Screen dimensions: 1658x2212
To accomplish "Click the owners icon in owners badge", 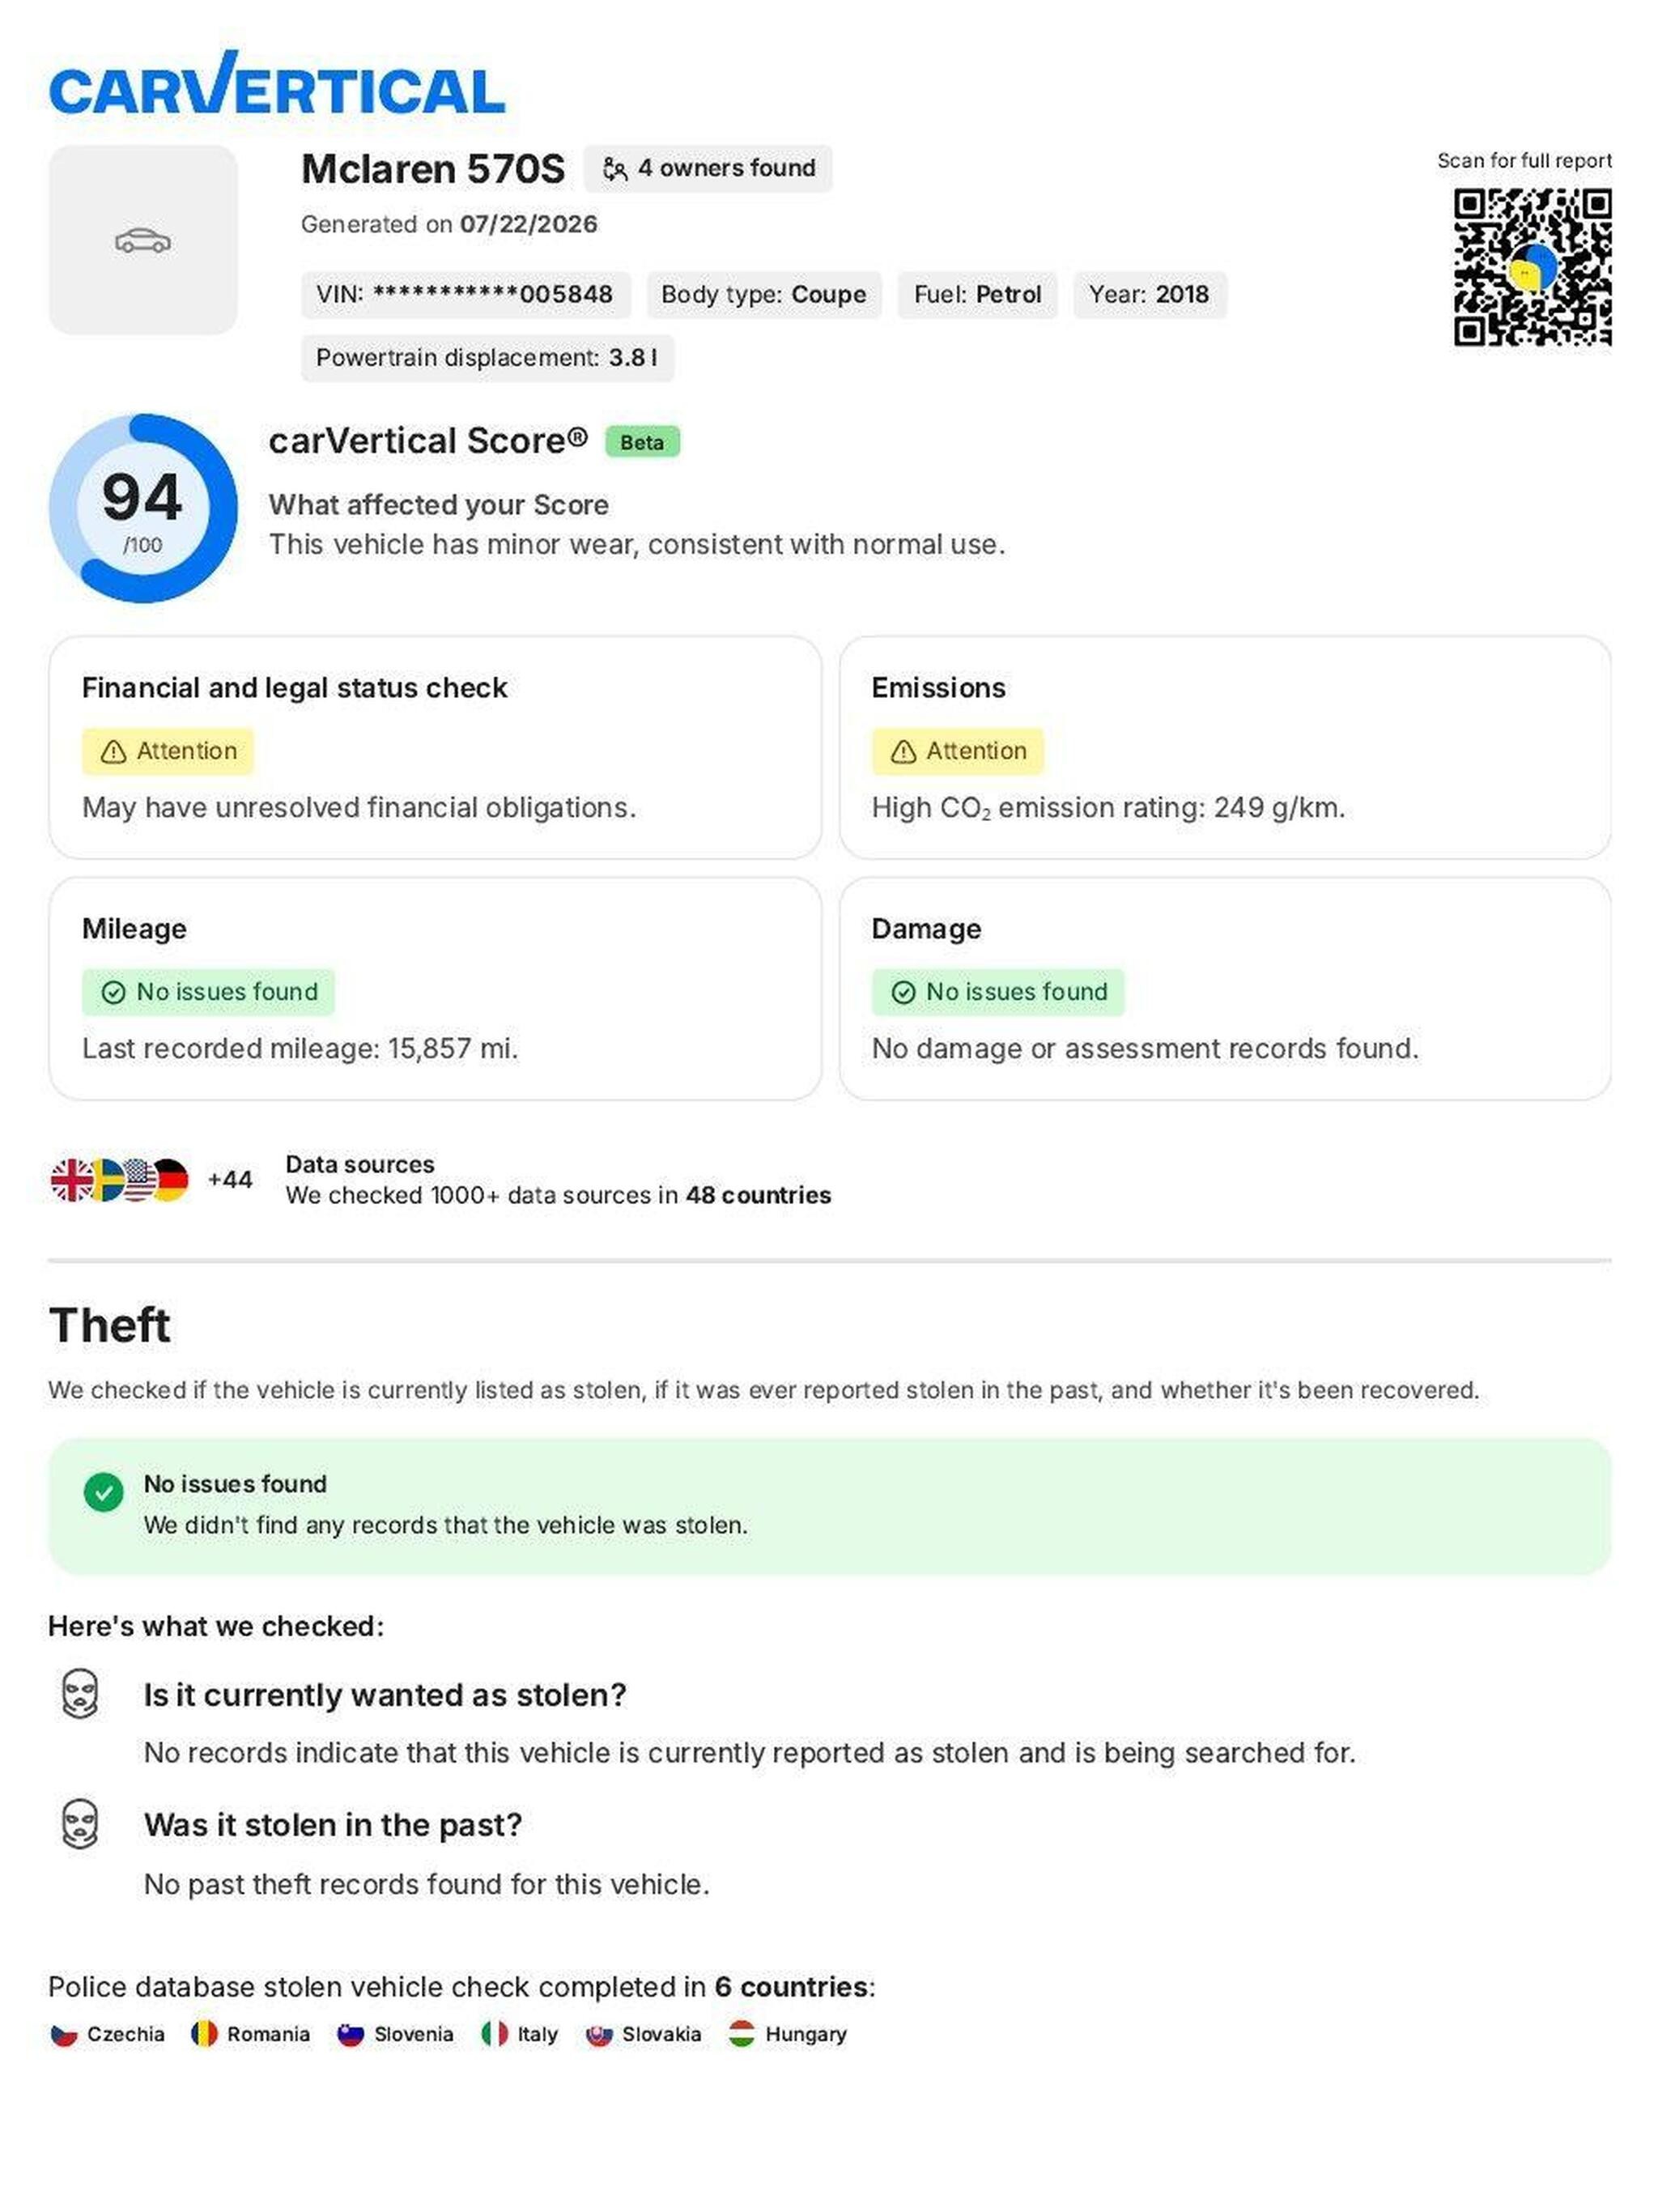I will point(615,169).
